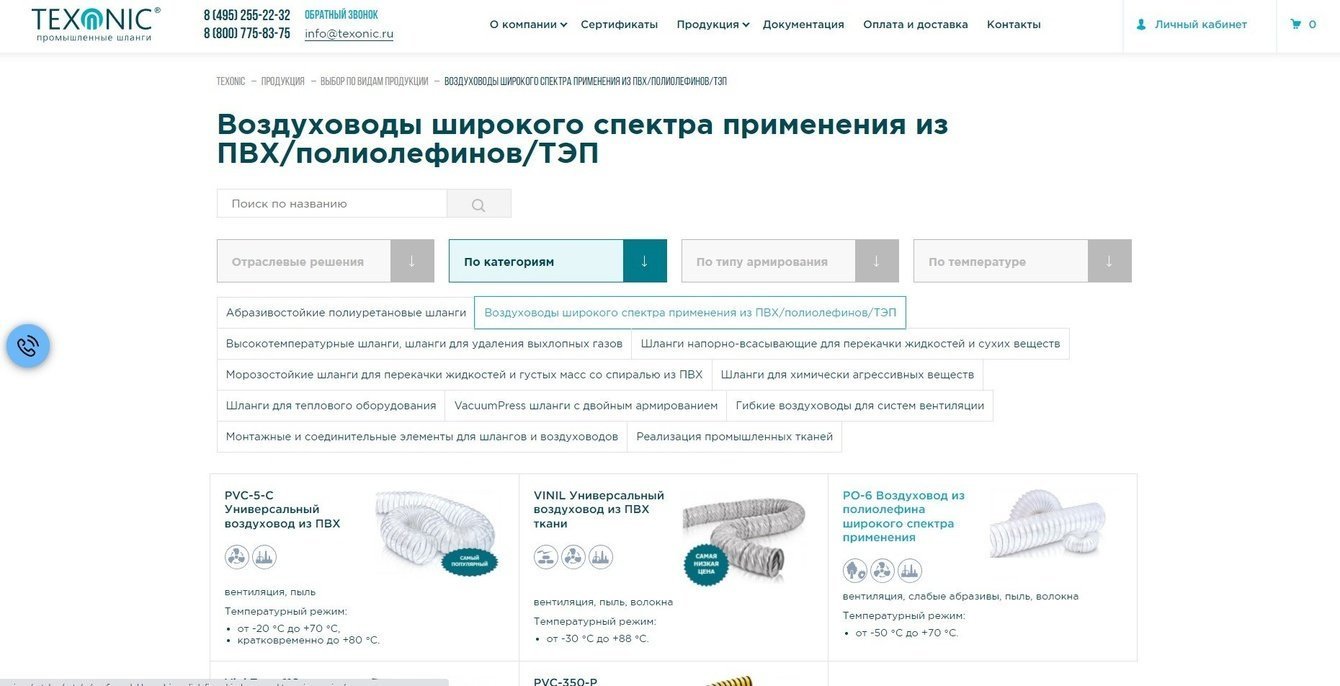The width and height of the screenshot is (1340, 686).
Task: Open the Продукция menu
Action: point(713,24)
